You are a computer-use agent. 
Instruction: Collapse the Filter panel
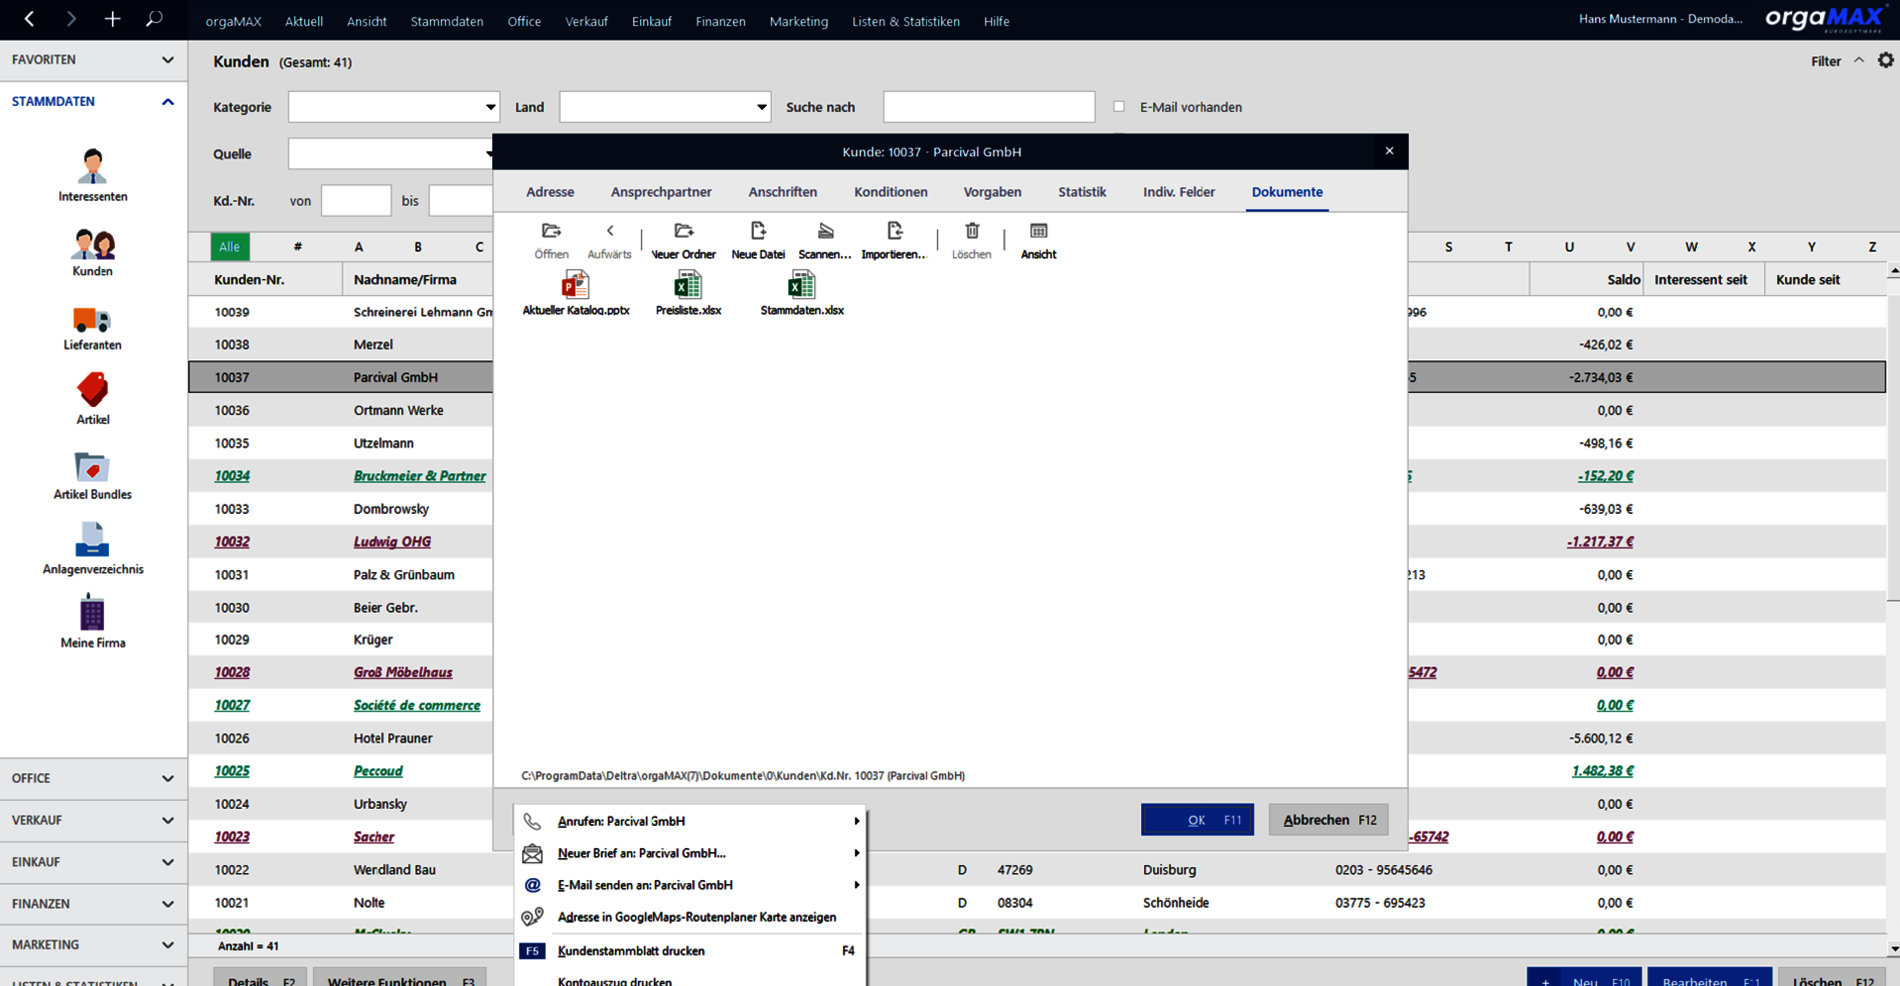click(x=1859, y=60)
